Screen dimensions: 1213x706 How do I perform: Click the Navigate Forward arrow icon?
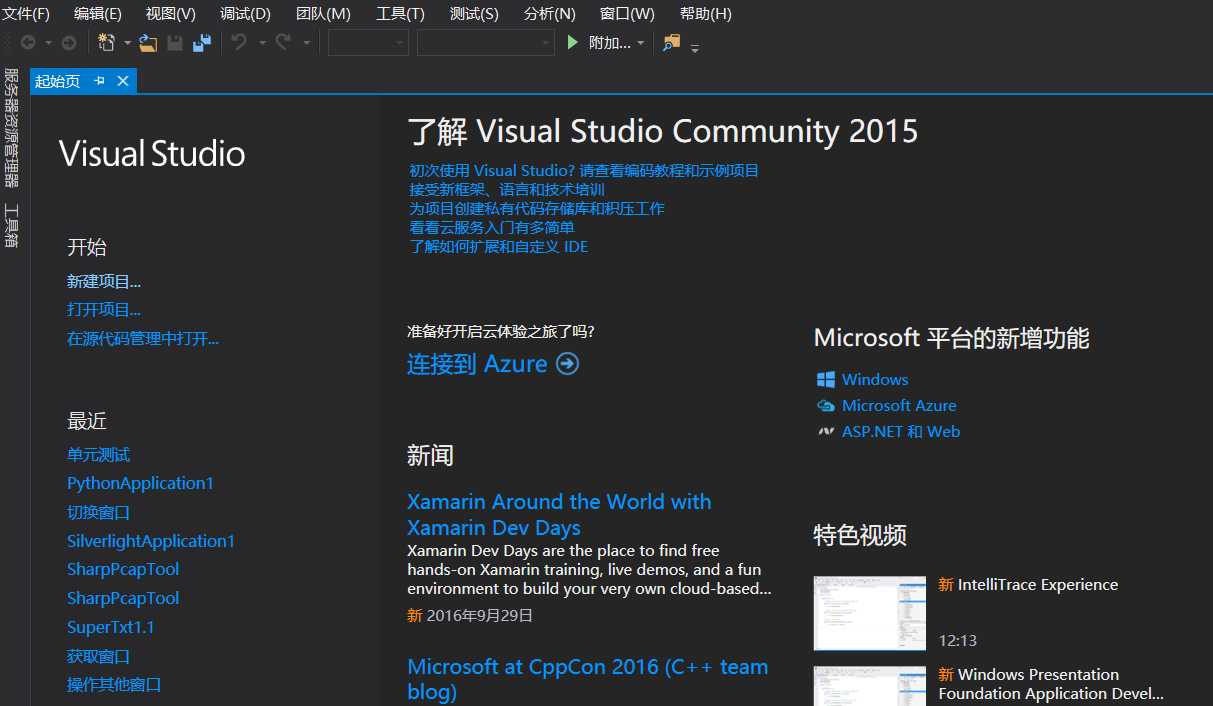coord(69,43)
